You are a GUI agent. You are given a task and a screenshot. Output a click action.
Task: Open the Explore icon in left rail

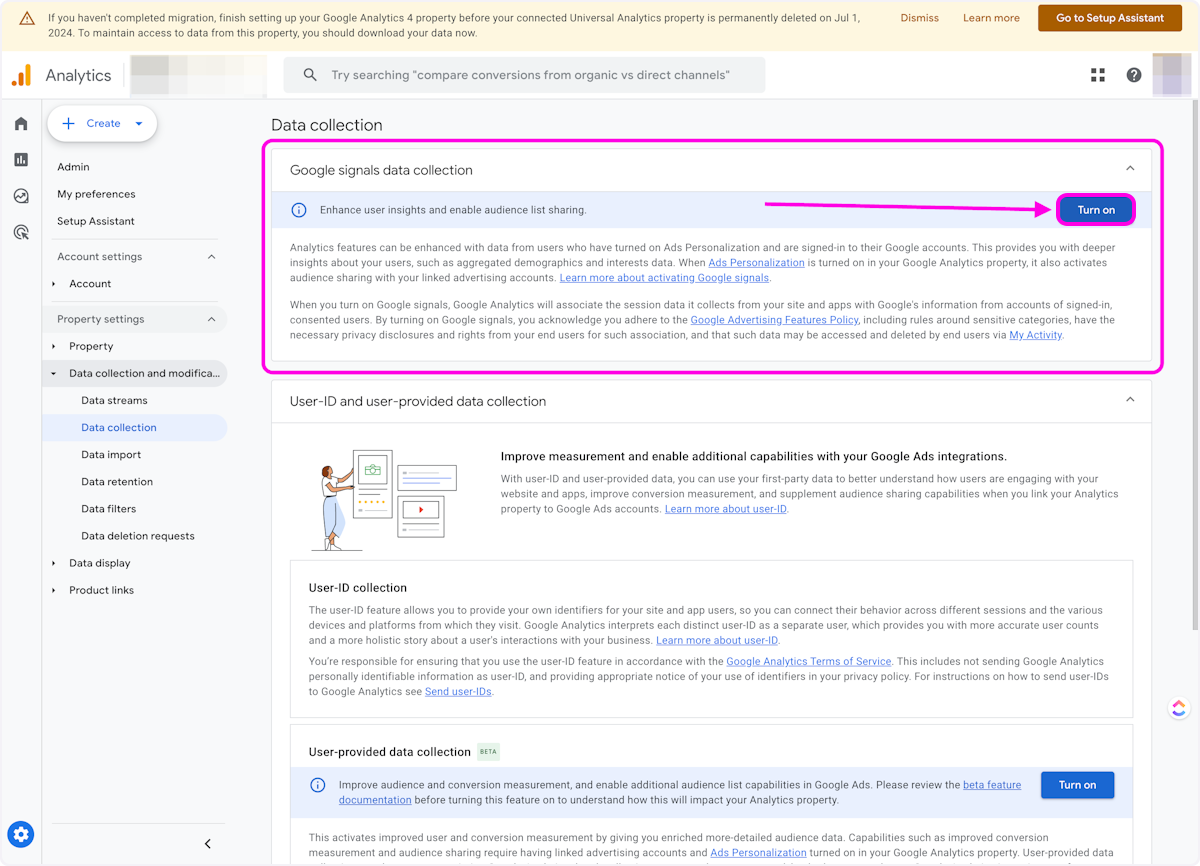click(21, 196)
